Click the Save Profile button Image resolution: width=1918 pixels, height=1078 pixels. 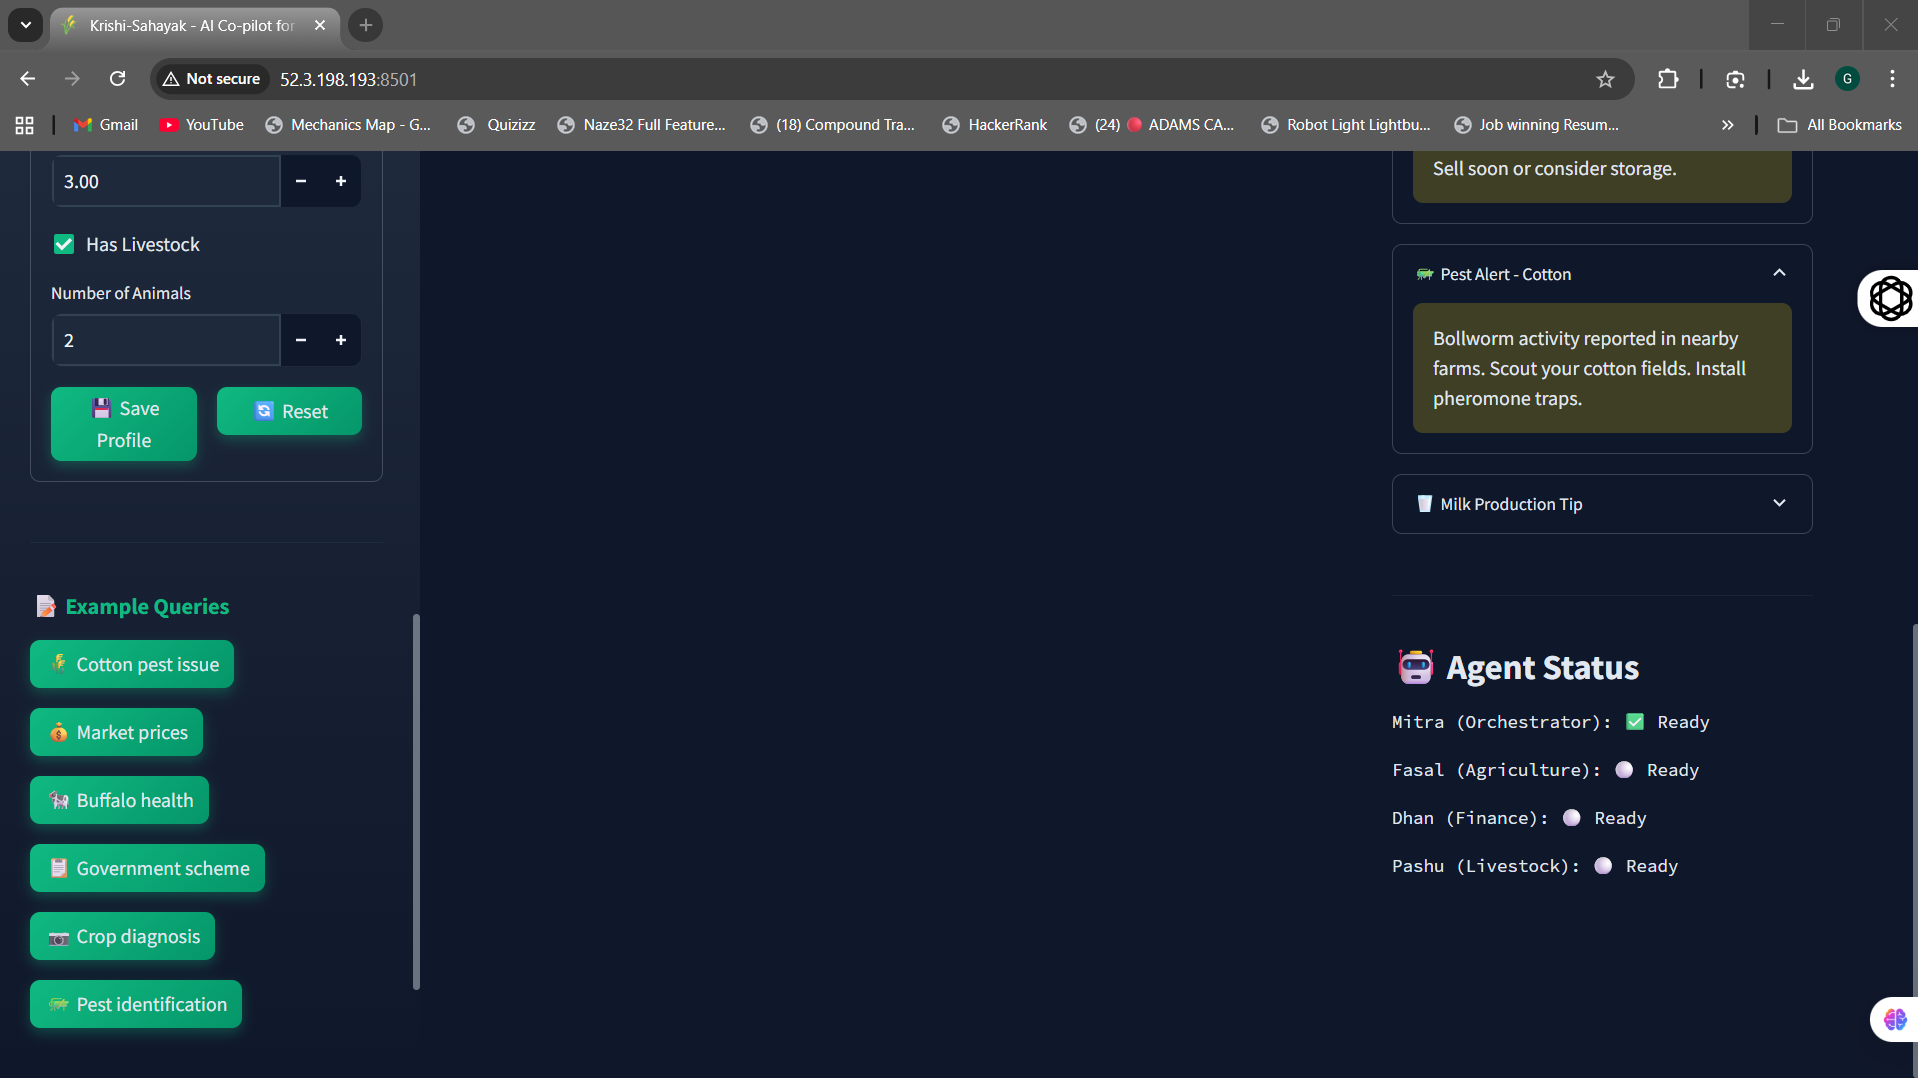pyautogui.click(x=124, y=424)
